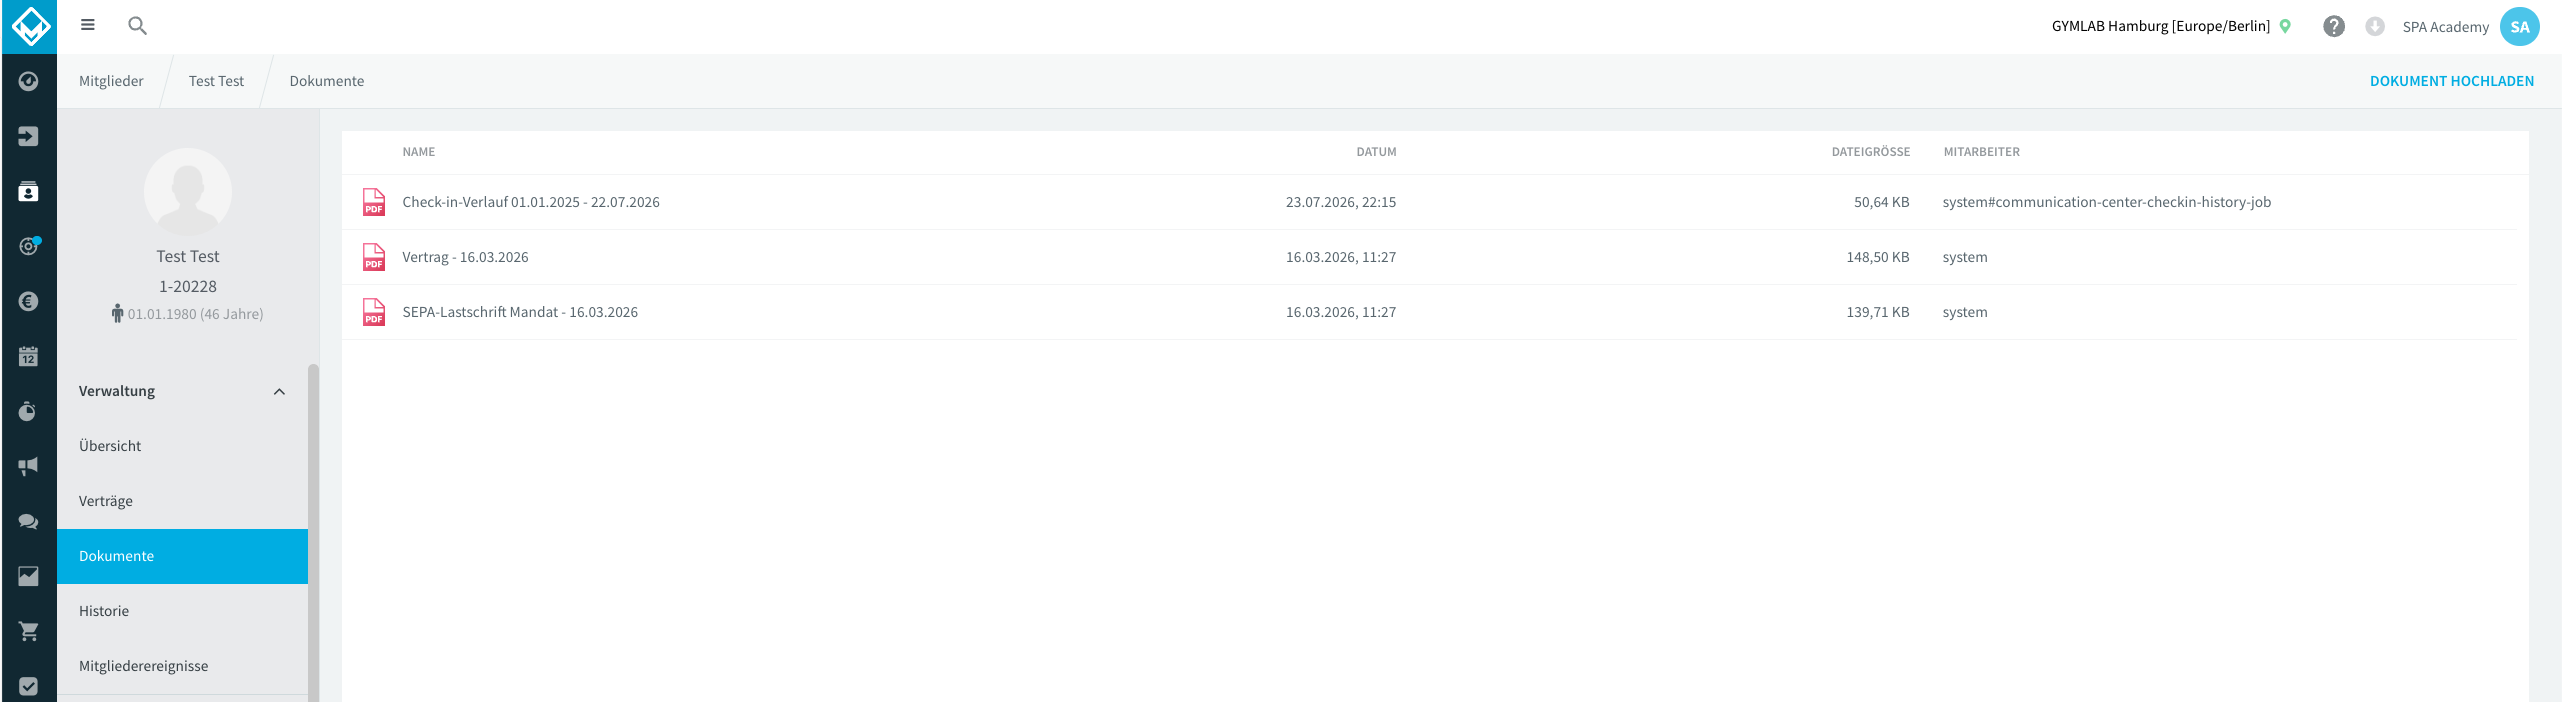Click the person gender icon beside birthdate
The height and width of the screenshot is (702, 2562).
117,313
